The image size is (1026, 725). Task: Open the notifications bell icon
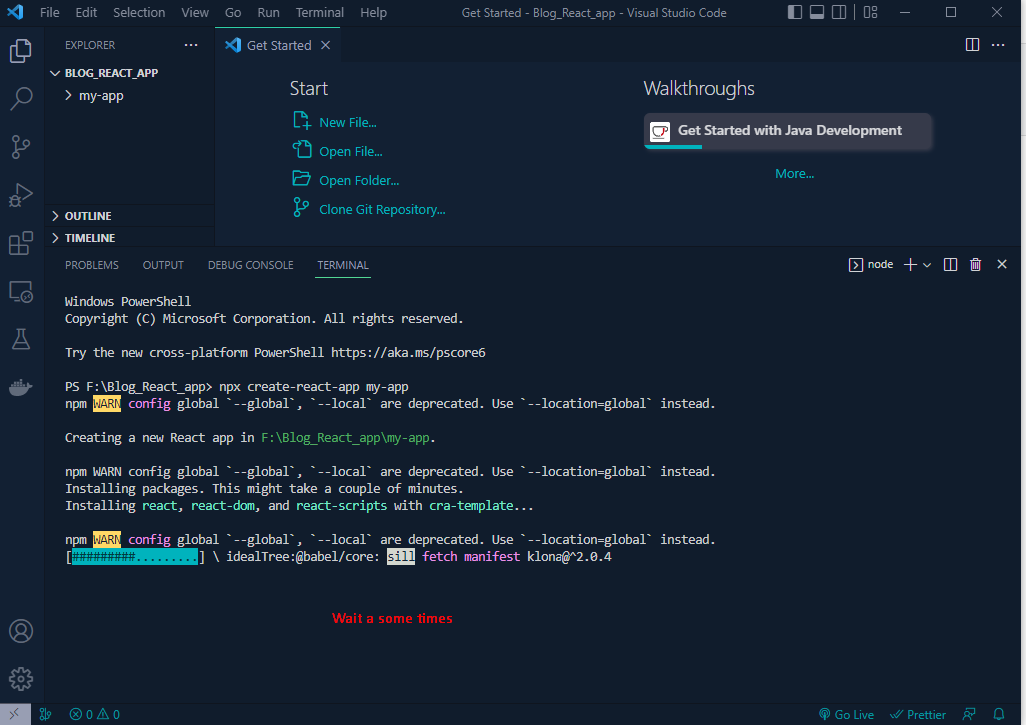(999, 715)
